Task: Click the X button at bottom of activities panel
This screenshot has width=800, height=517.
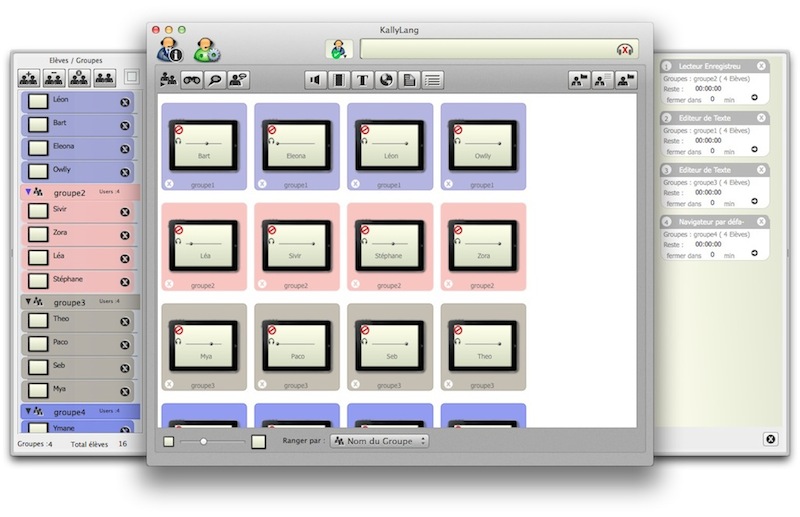Action: tap(770, 439)
